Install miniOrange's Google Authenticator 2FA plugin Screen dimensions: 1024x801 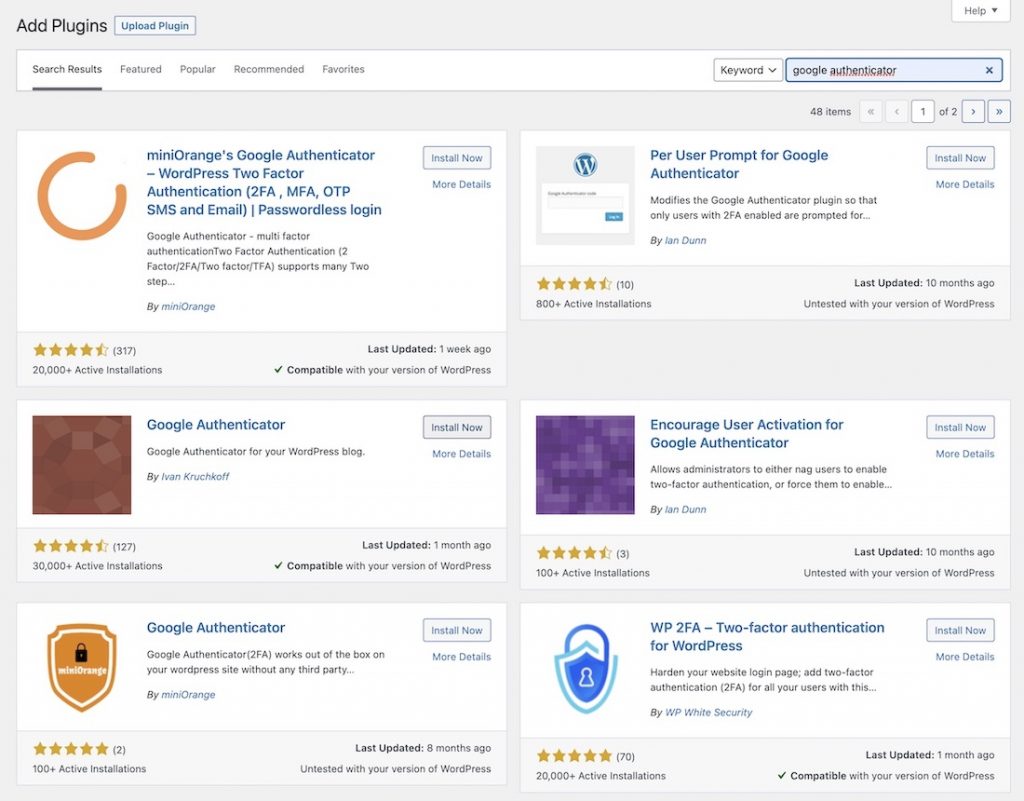tap(456, 158)
